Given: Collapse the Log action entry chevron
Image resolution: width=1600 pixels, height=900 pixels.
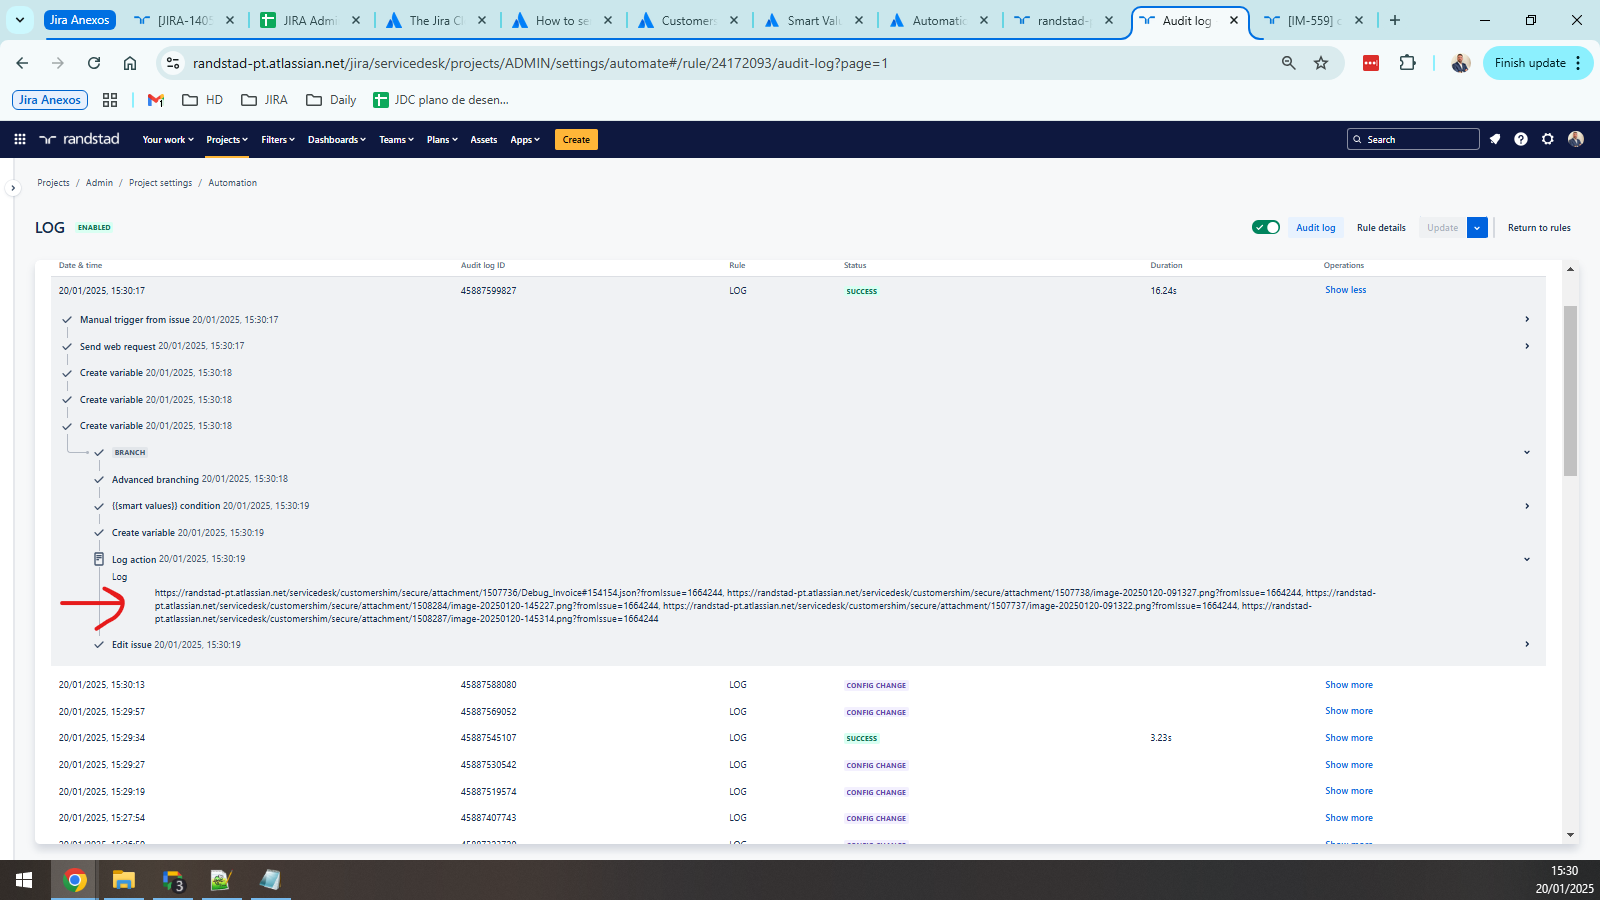Looking at the screenshot, I should 1527,559.
